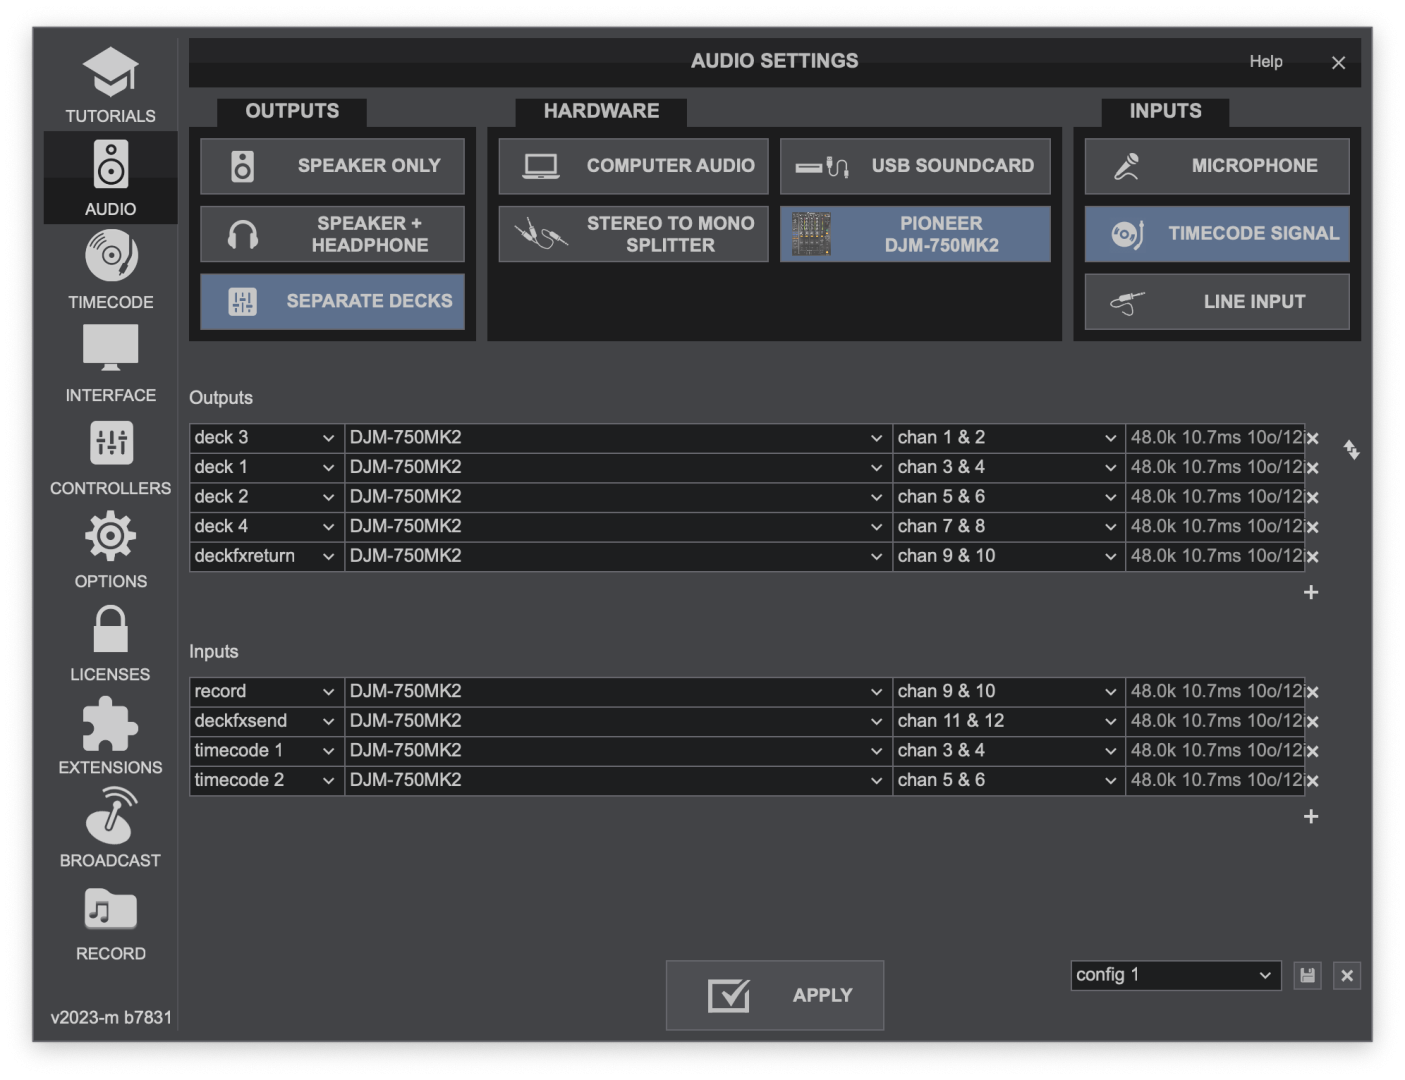The height and width of the screenshot is (1080, 1405).
Task: Open the chan 7 & 8 channel dropdown
Action: click(x=1008, y=526)
